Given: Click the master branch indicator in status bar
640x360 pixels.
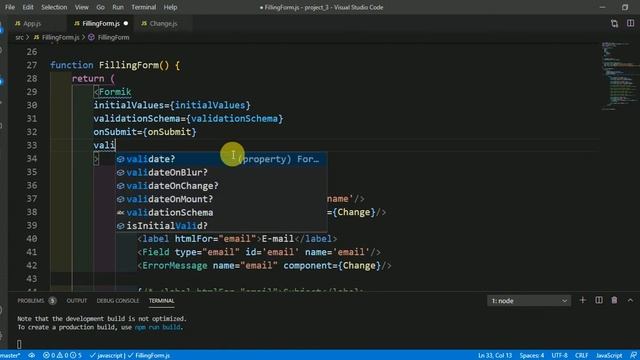Looking at the screenshot, I should [x=10, y=356].
